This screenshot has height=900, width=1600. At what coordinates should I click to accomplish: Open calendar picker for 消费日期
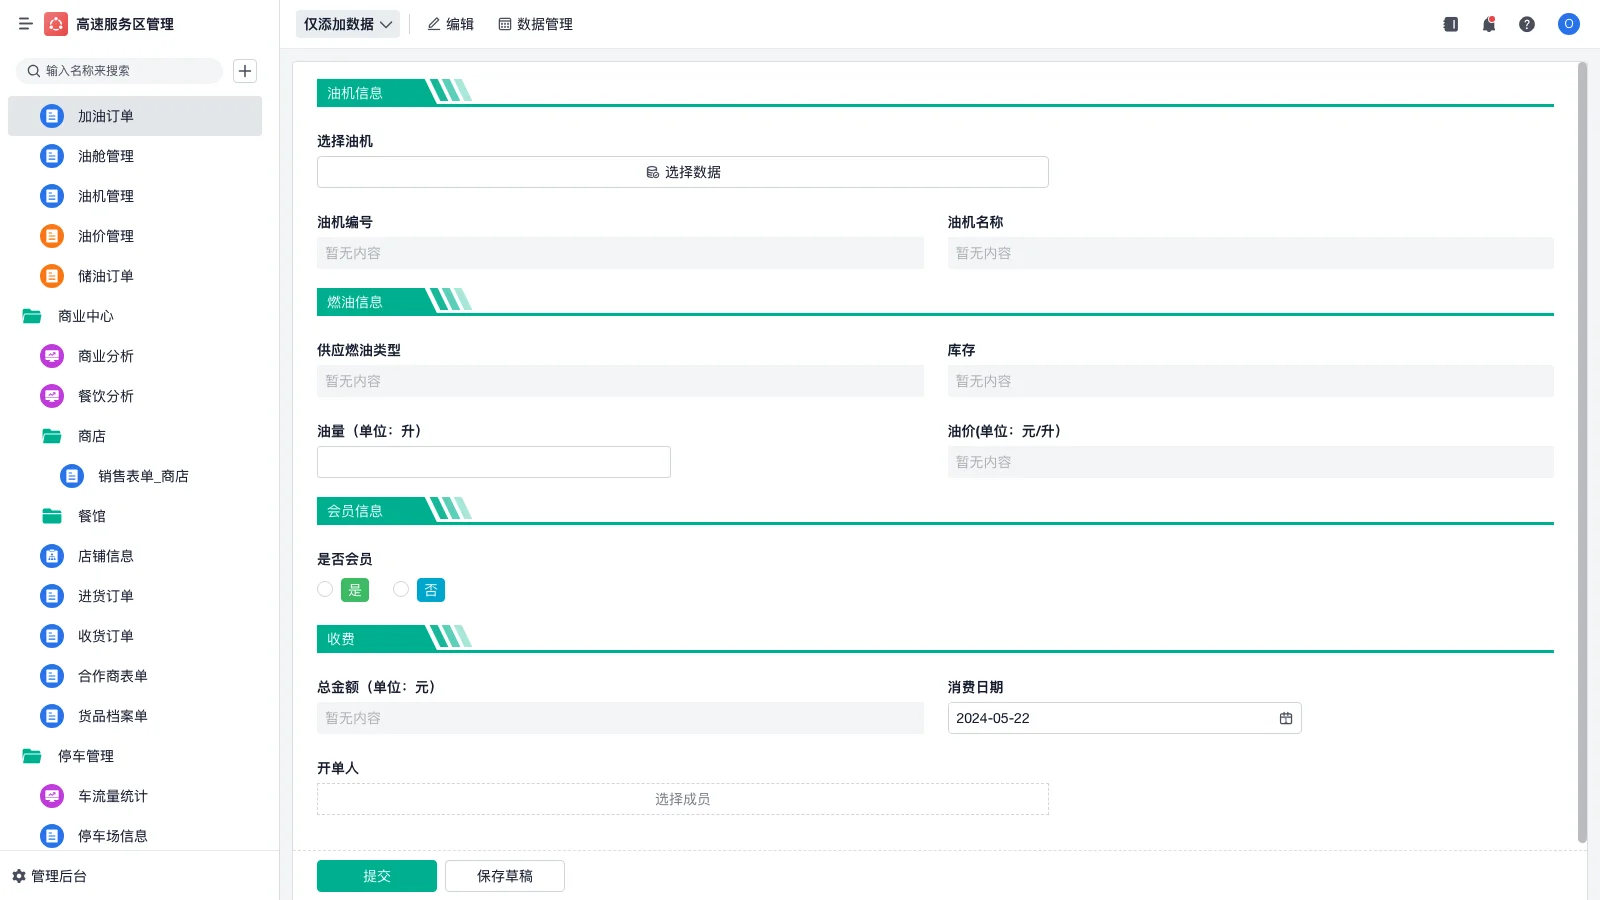tap(1285, 717)
